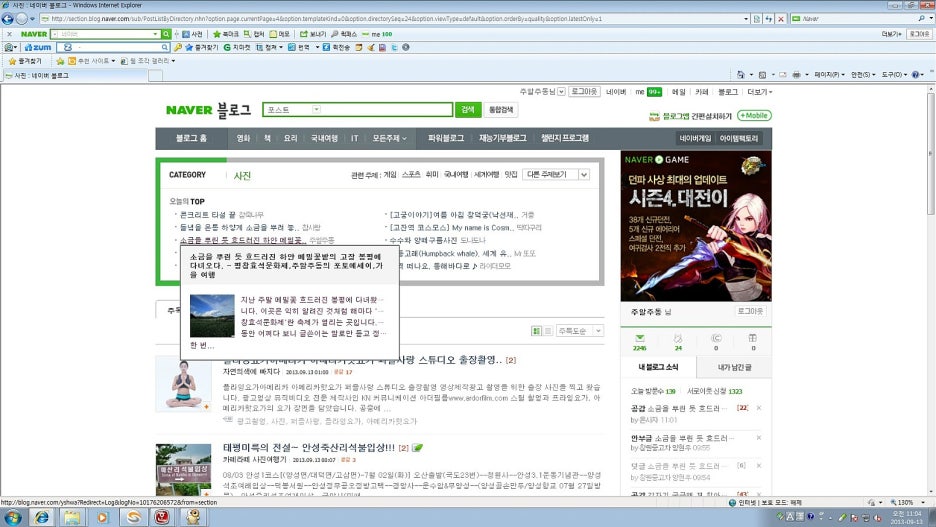Image resolution: width=936 pixels, height=527 pixels.
Task: Click the printer icon in command bar
Action: point(796,75)
